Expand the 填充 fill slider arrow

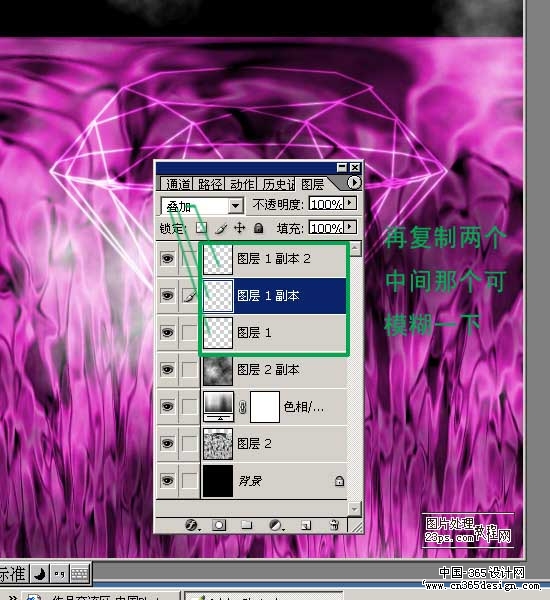click(350, 227)
